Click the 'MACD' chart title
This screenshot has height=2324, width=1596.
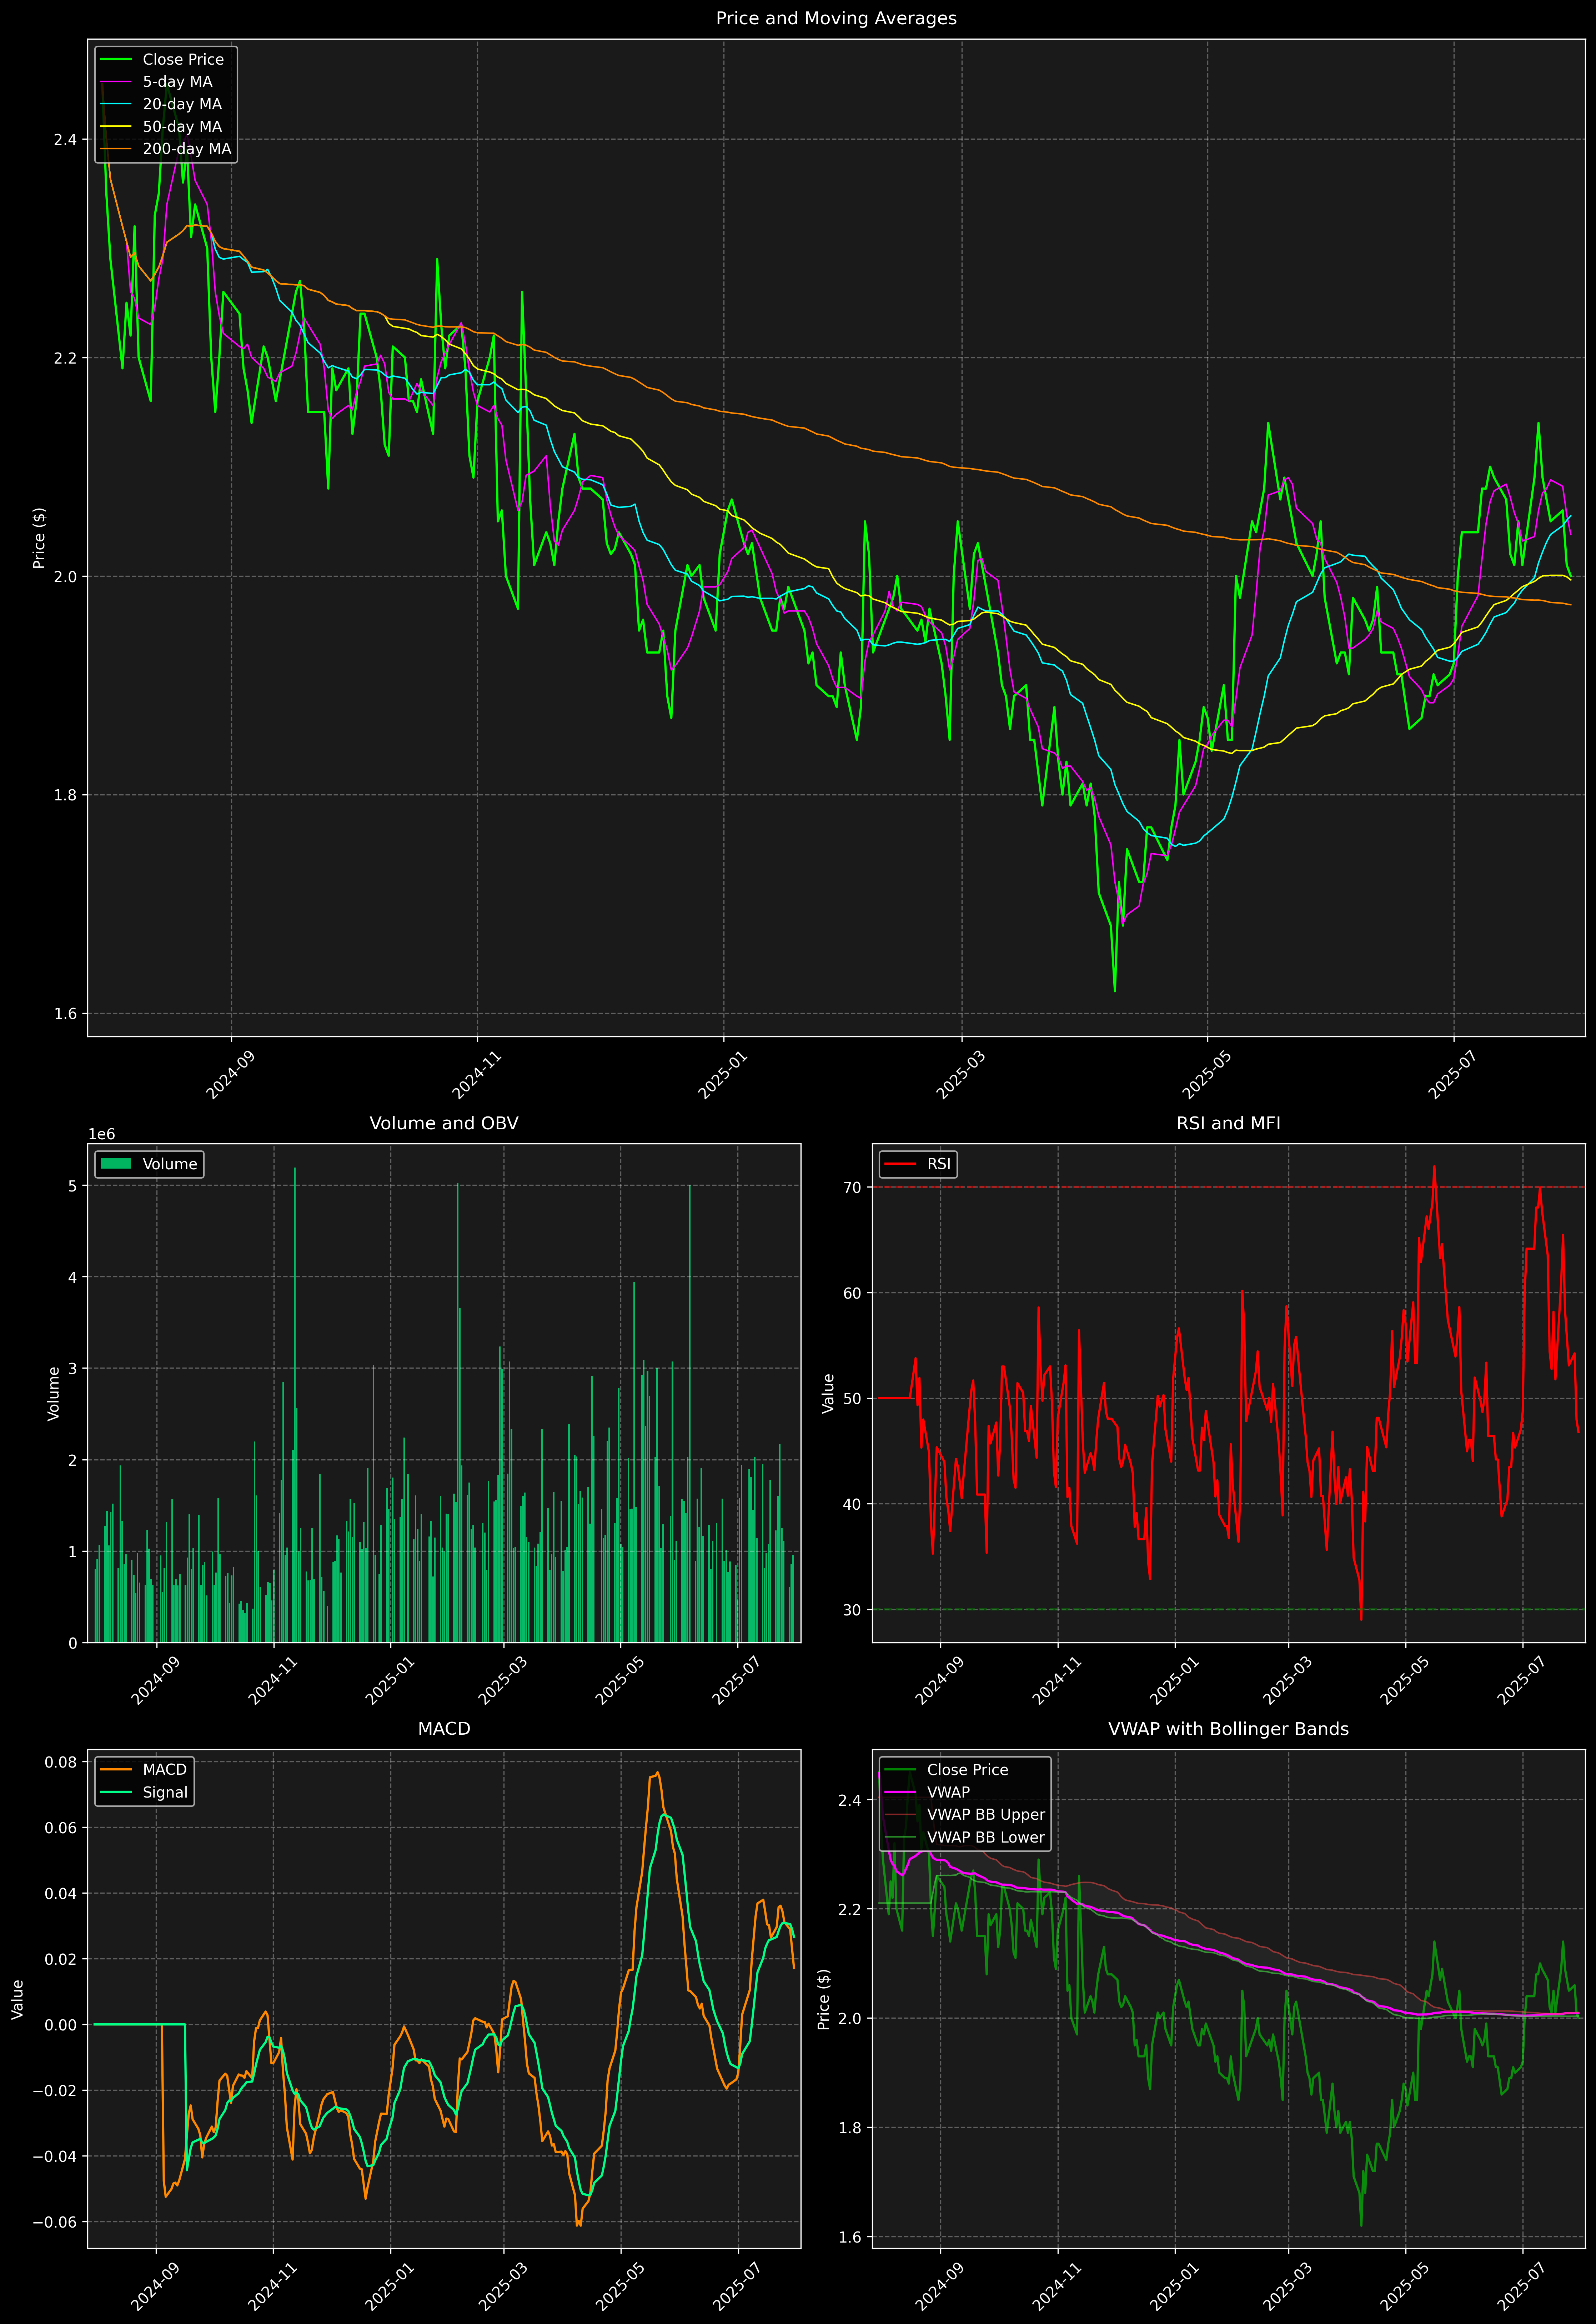(444, 1729)
